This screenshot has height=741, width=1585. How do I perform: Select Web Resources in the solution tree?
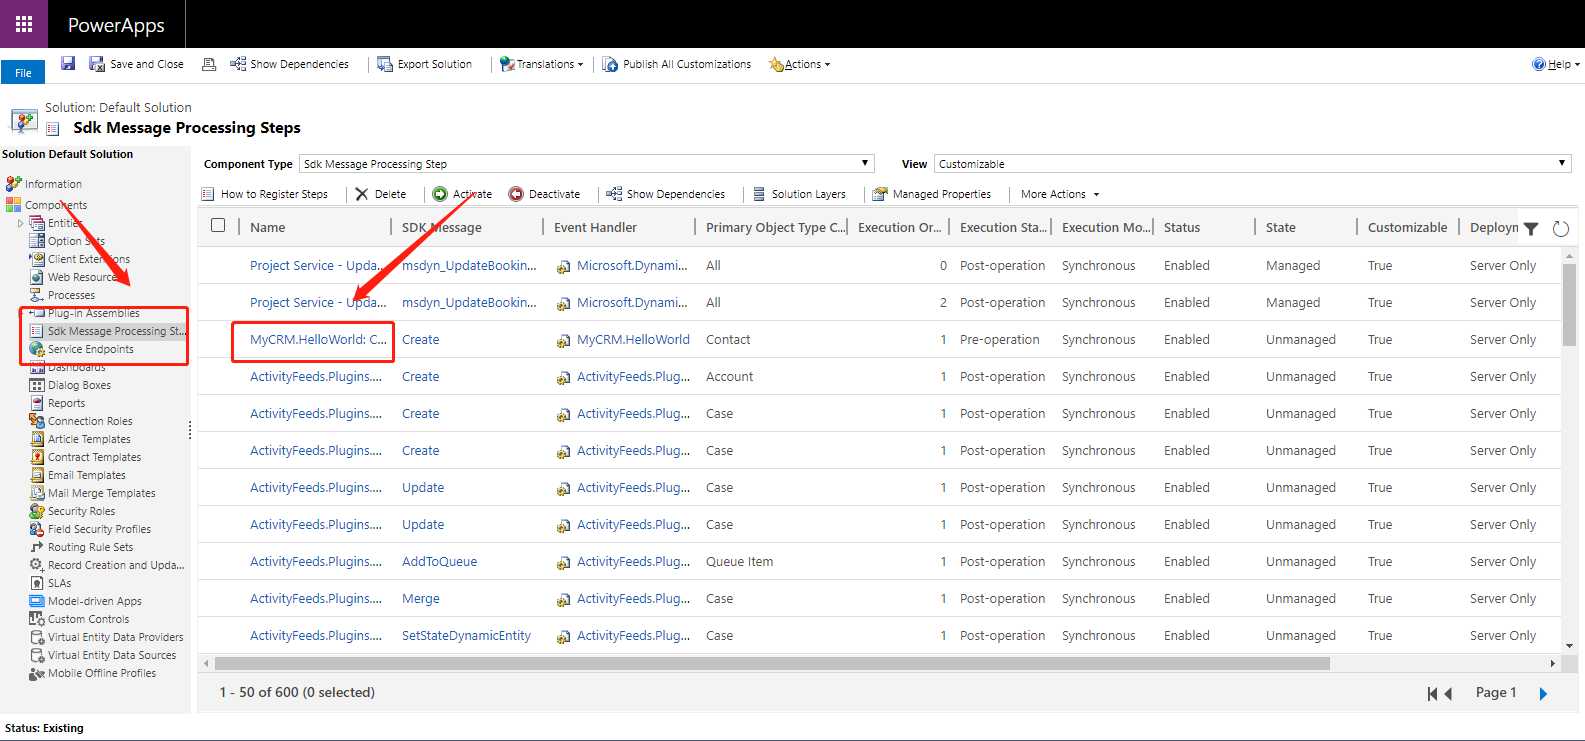[84, 277]
